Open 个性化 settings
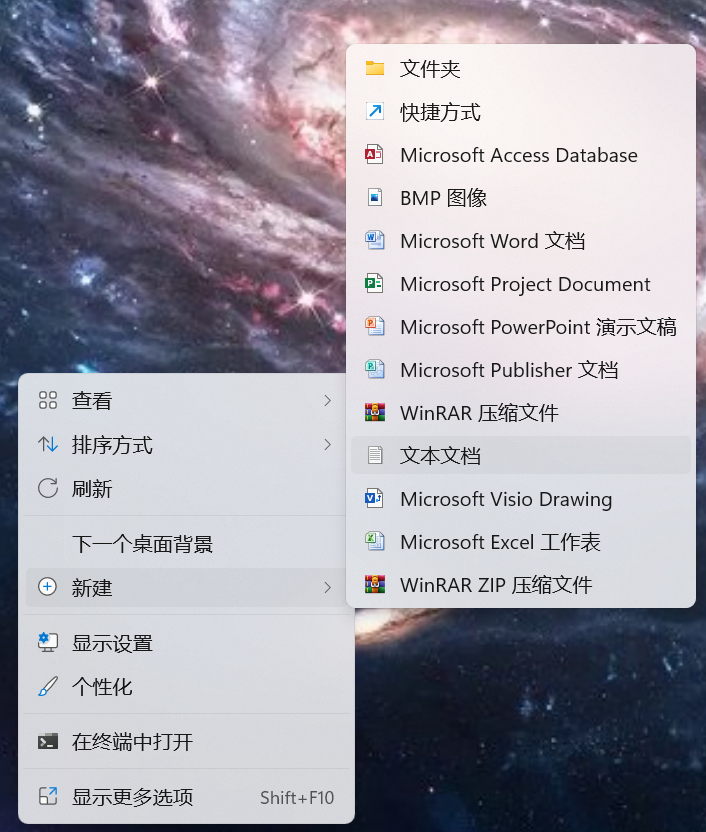The image size is (706, 832). coord(186,687)
